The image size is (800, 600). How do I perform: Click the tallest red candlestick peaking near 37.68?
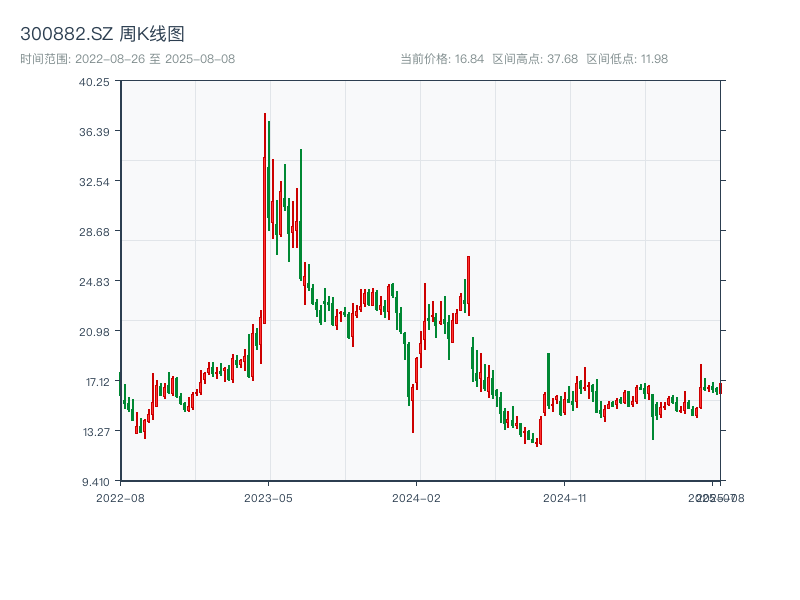265,218
